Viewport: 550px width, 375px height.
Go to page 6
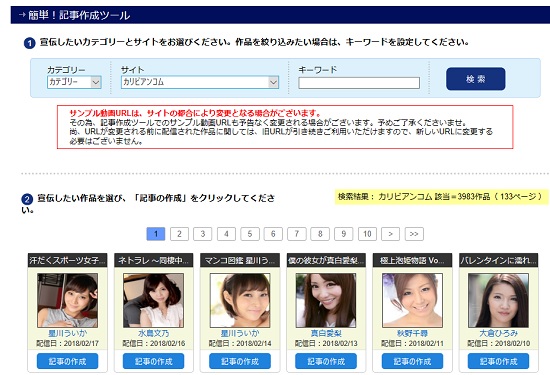point(273,234)
